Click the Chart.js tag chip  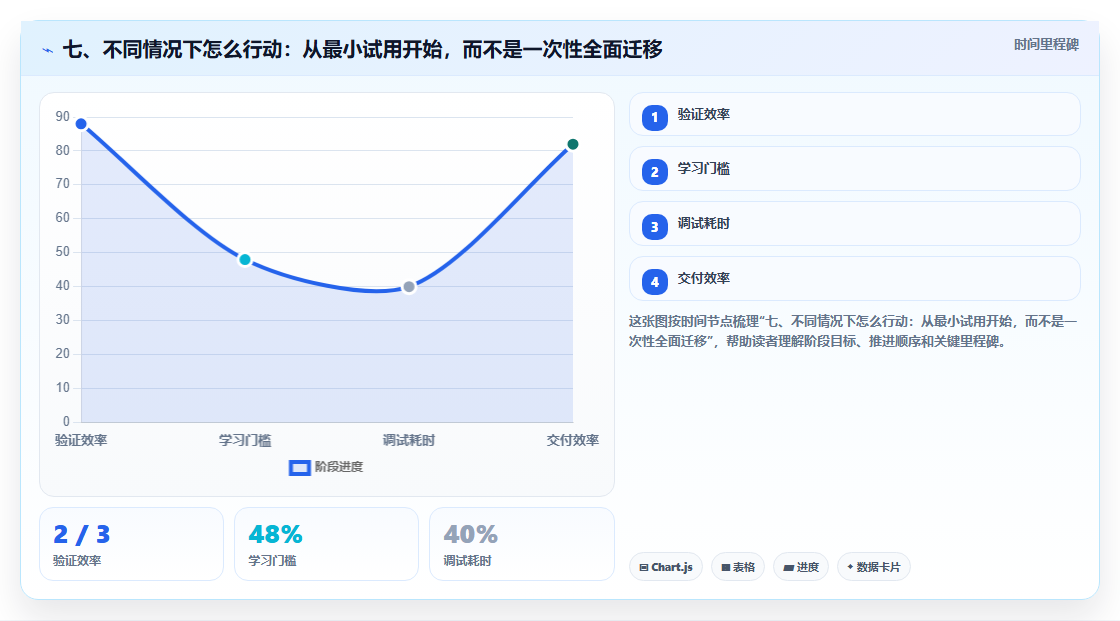666,567
